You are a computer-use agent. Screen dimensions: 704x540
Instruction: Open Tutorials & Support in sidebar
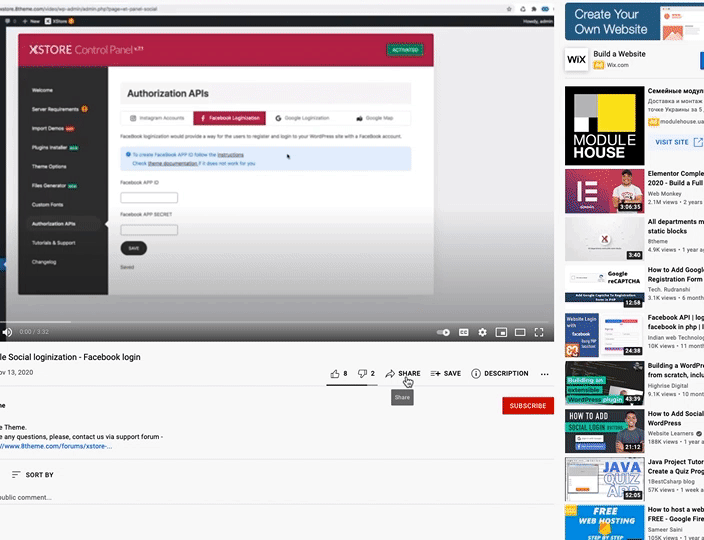point(53,243)
